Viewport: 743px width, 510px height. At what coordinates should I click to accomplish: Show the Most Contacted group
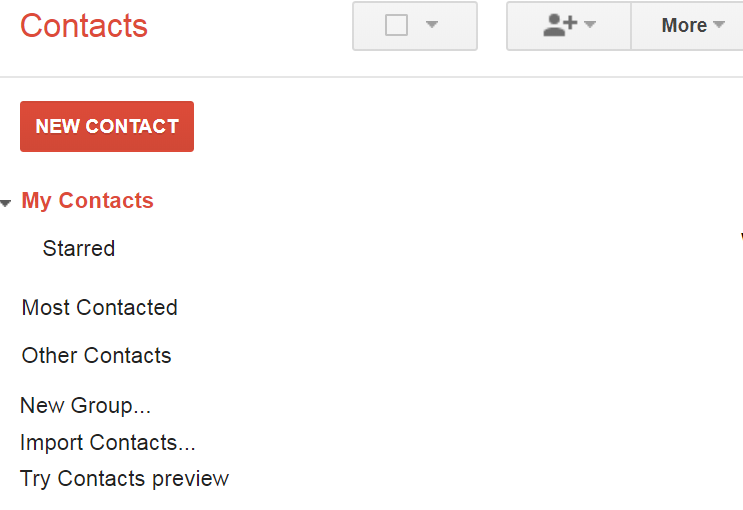pos(100,308)
